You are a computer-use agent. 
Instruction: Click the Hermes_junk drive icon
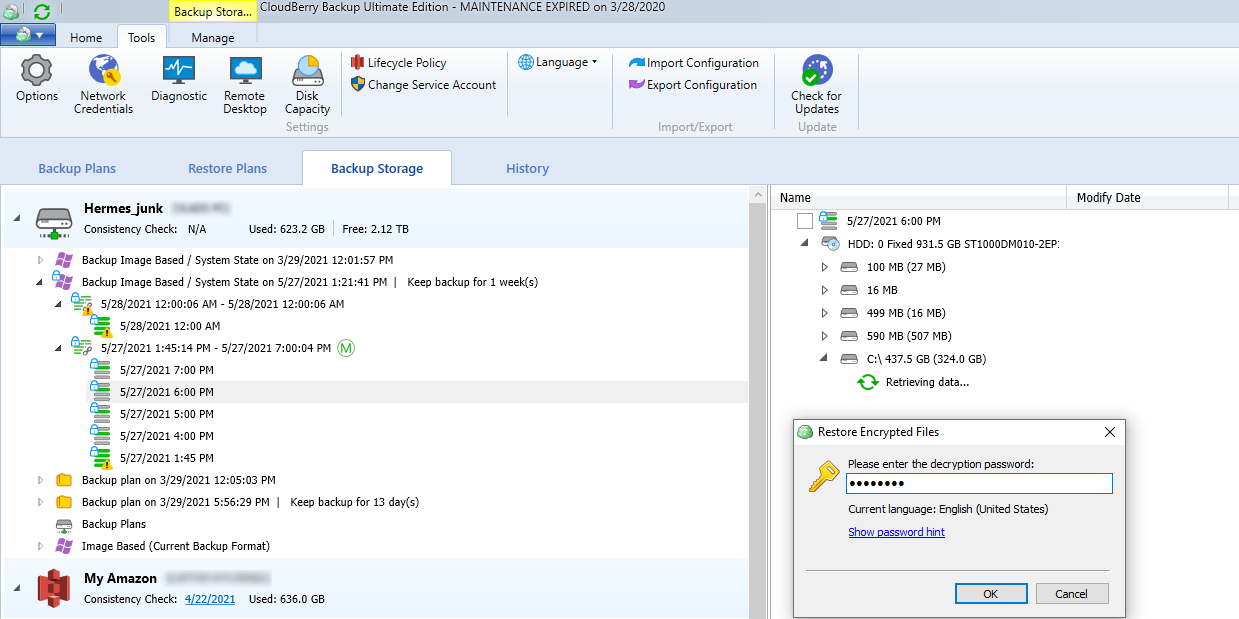click(x=56, y=221)
